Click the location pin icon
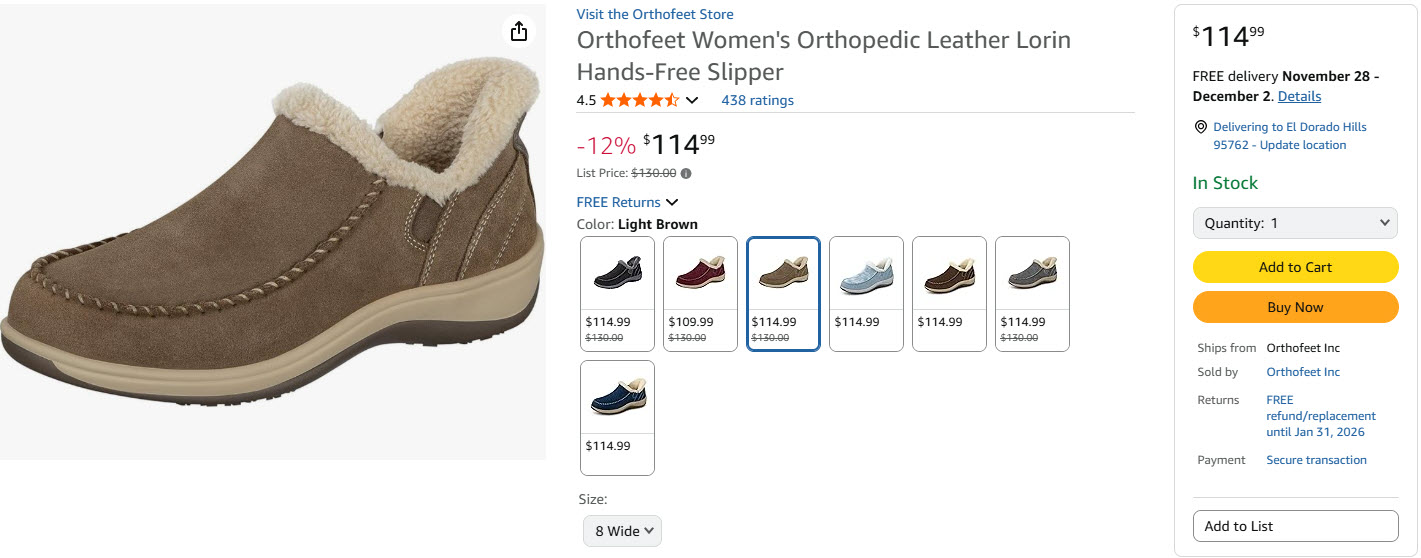Viewport: 1421px width, 558px height. pos(1200,127)
